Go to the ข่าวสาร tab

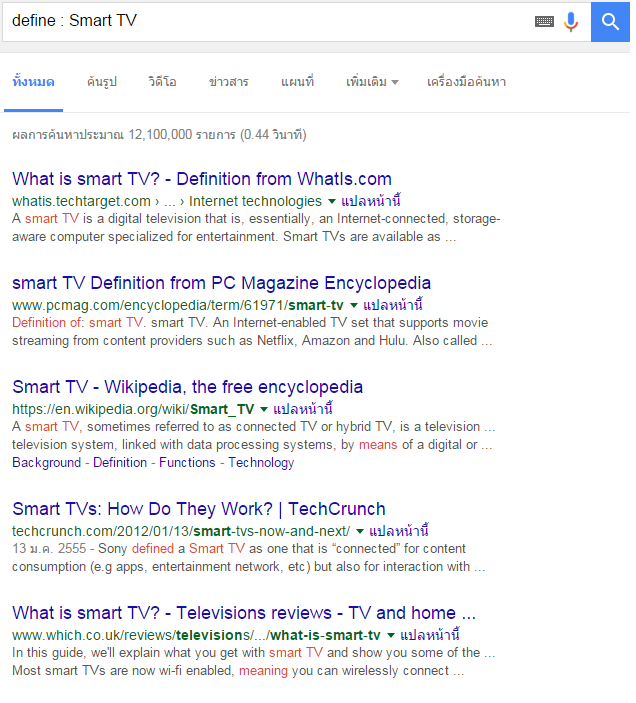(229, 82)
